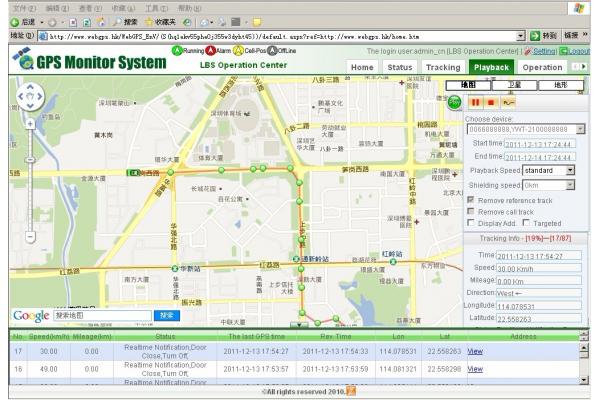Click the tab strip right scroll arrow
Screen dimensions: 600x400
[x=584, y=67]
